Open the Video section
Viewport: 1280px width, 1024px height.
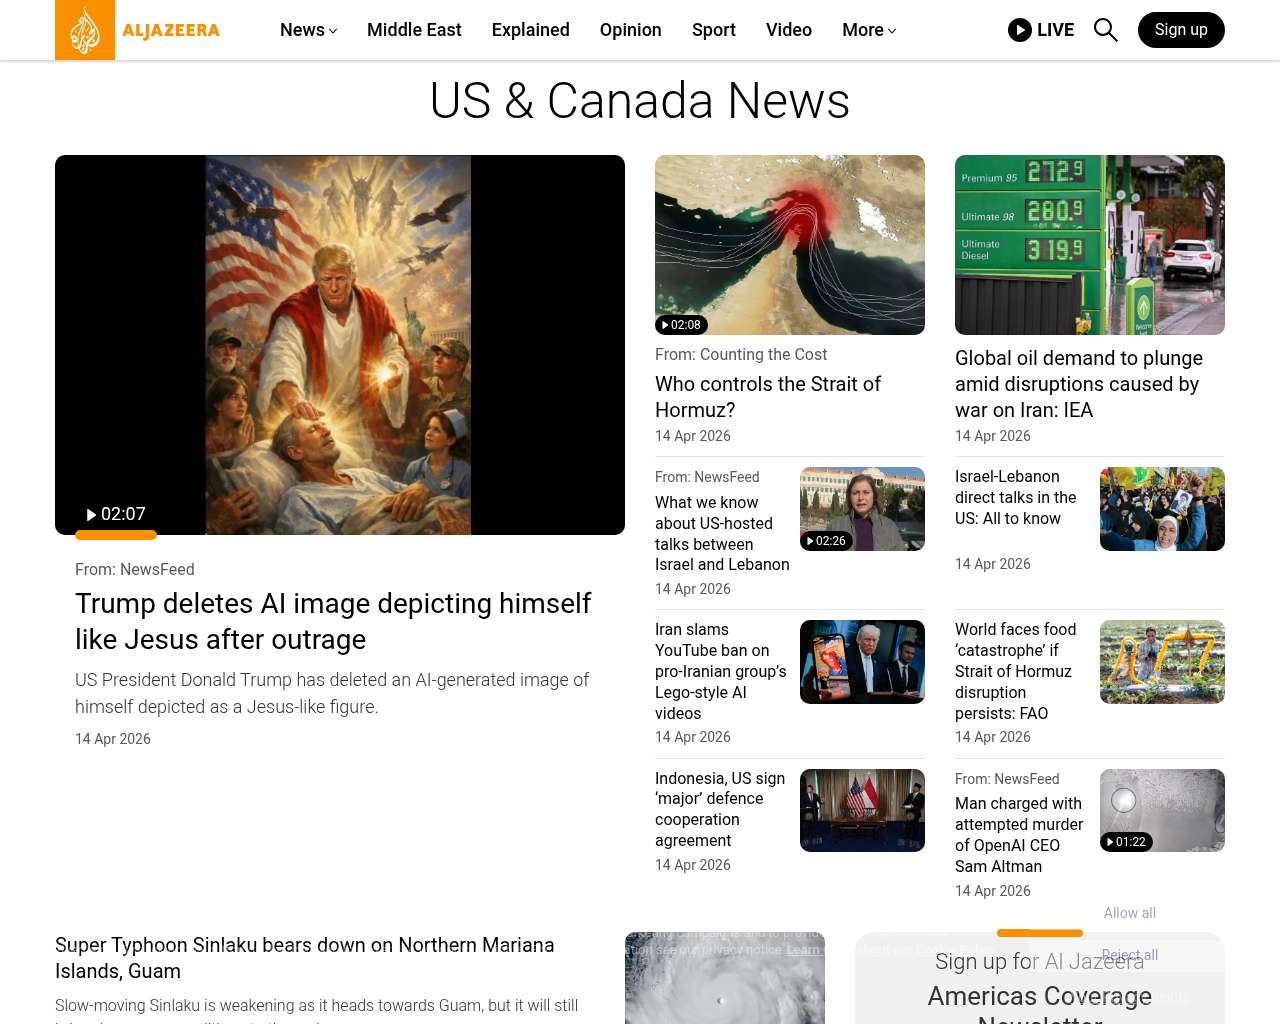[x=789, y=30]
